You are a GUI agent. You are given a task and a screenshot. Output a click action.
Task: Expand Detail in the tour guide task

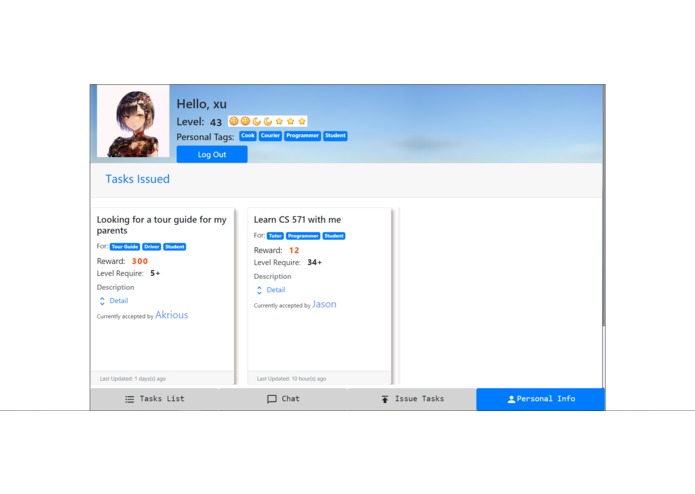pos(119,301)
